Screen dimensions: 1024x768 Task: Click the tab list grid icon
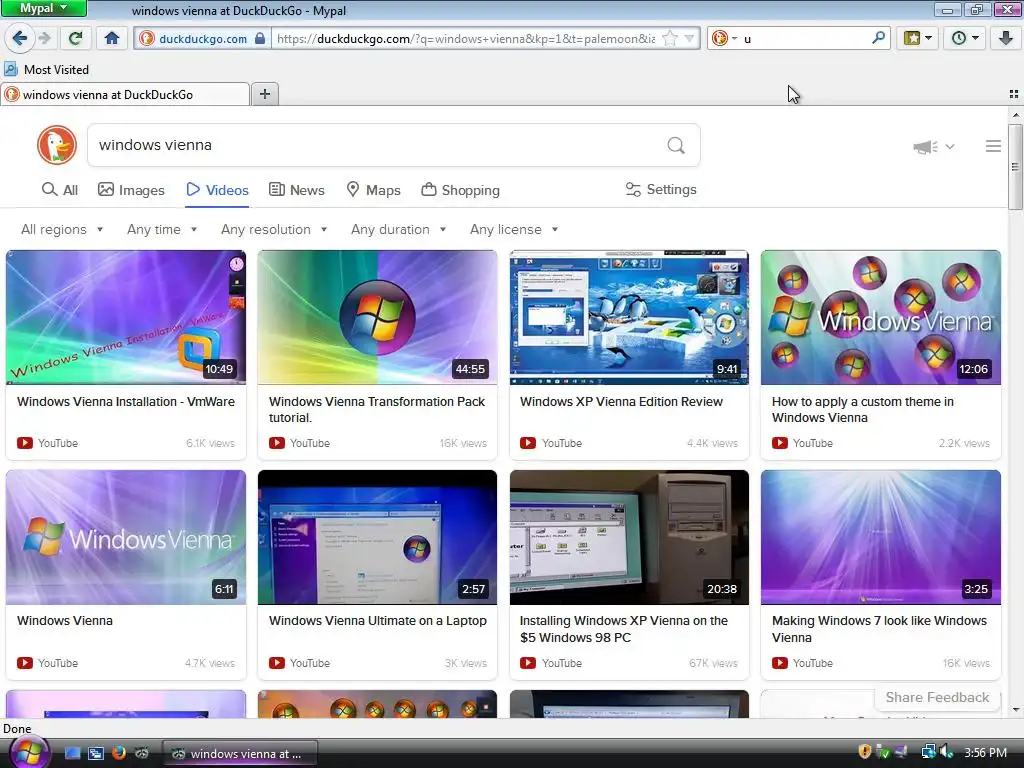tap(1014, 94)
